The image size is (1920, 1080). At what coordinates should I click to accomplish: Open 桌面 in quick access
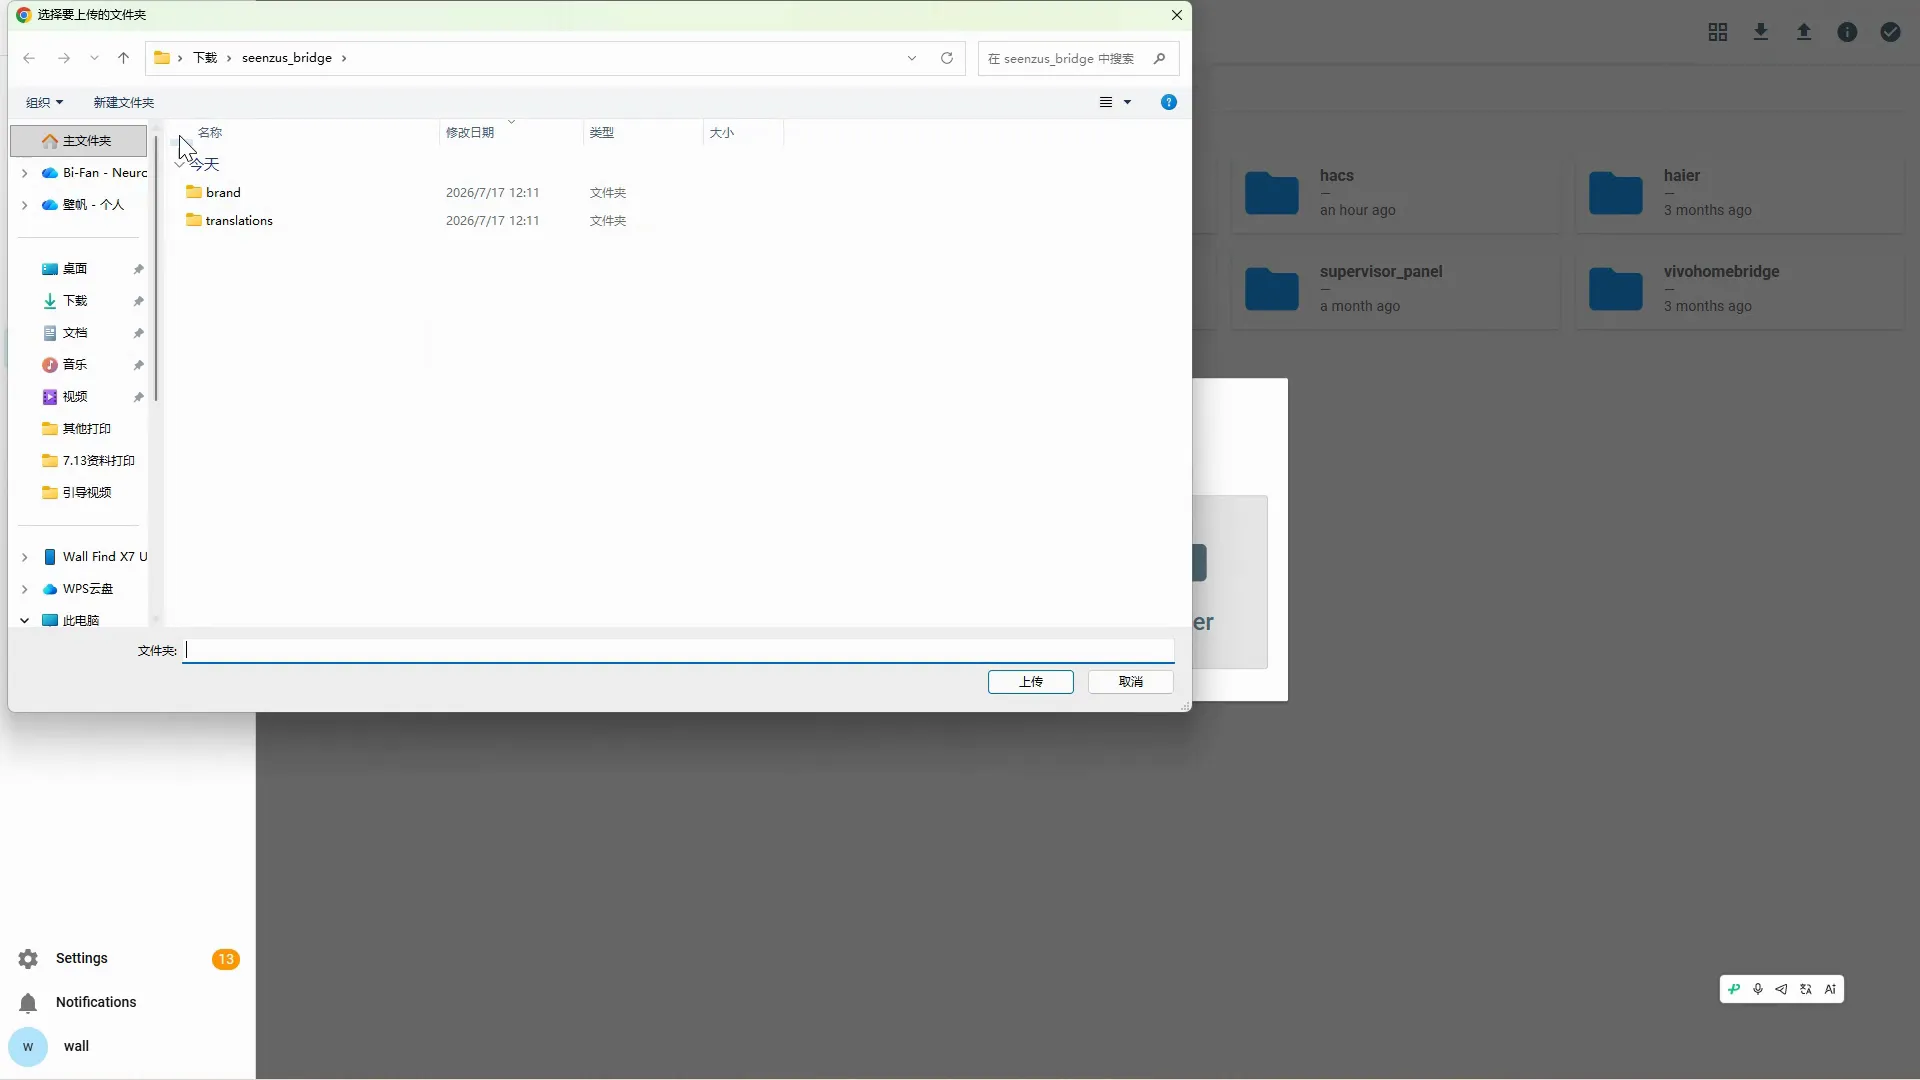tap(75, 269)
